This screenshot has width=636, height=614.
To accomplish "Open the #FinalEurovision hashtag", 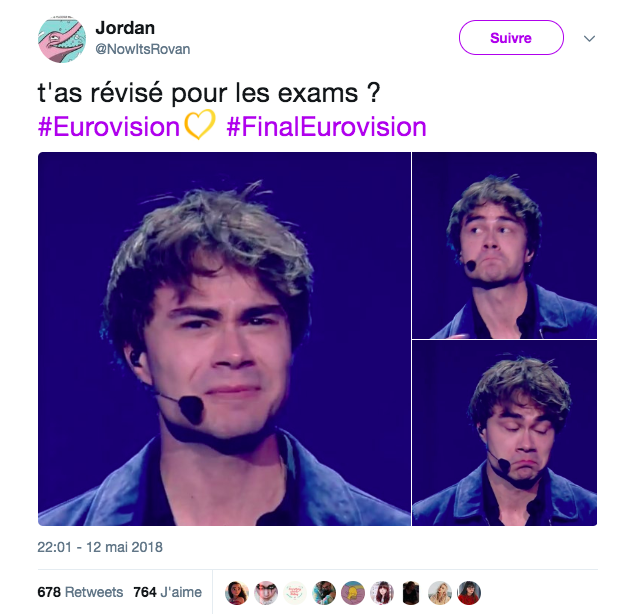I will tap(327, 127).
